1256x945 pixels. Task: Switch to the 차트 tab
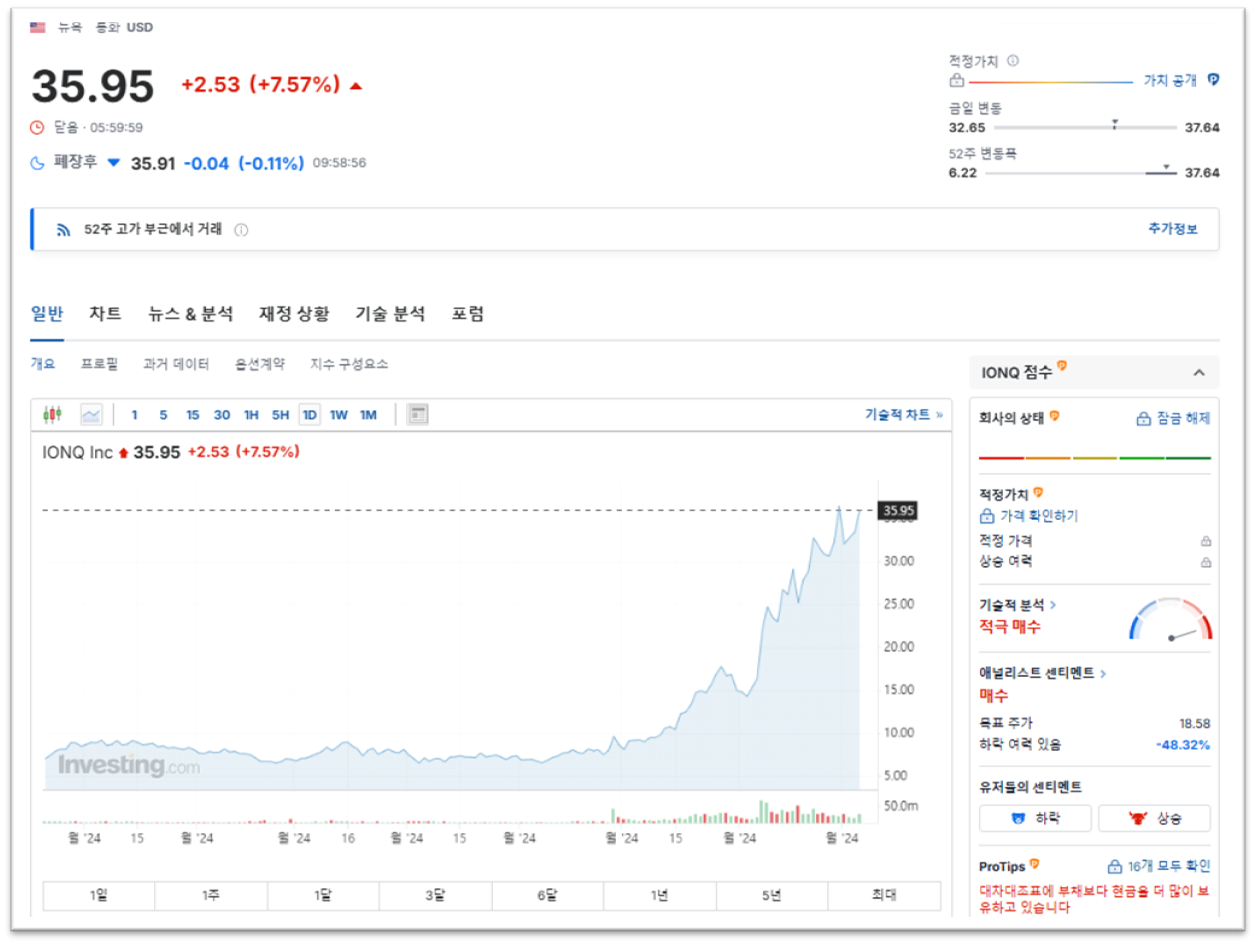click(105, 314)
